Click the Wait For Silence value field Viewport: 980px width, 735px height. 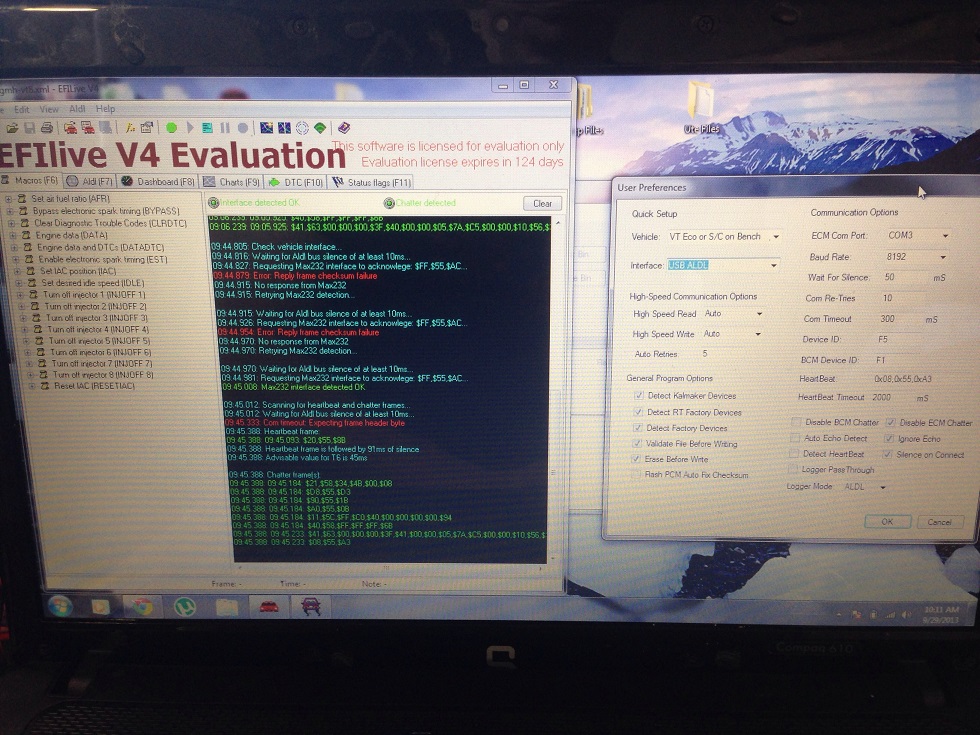click(x=906, y=277)
